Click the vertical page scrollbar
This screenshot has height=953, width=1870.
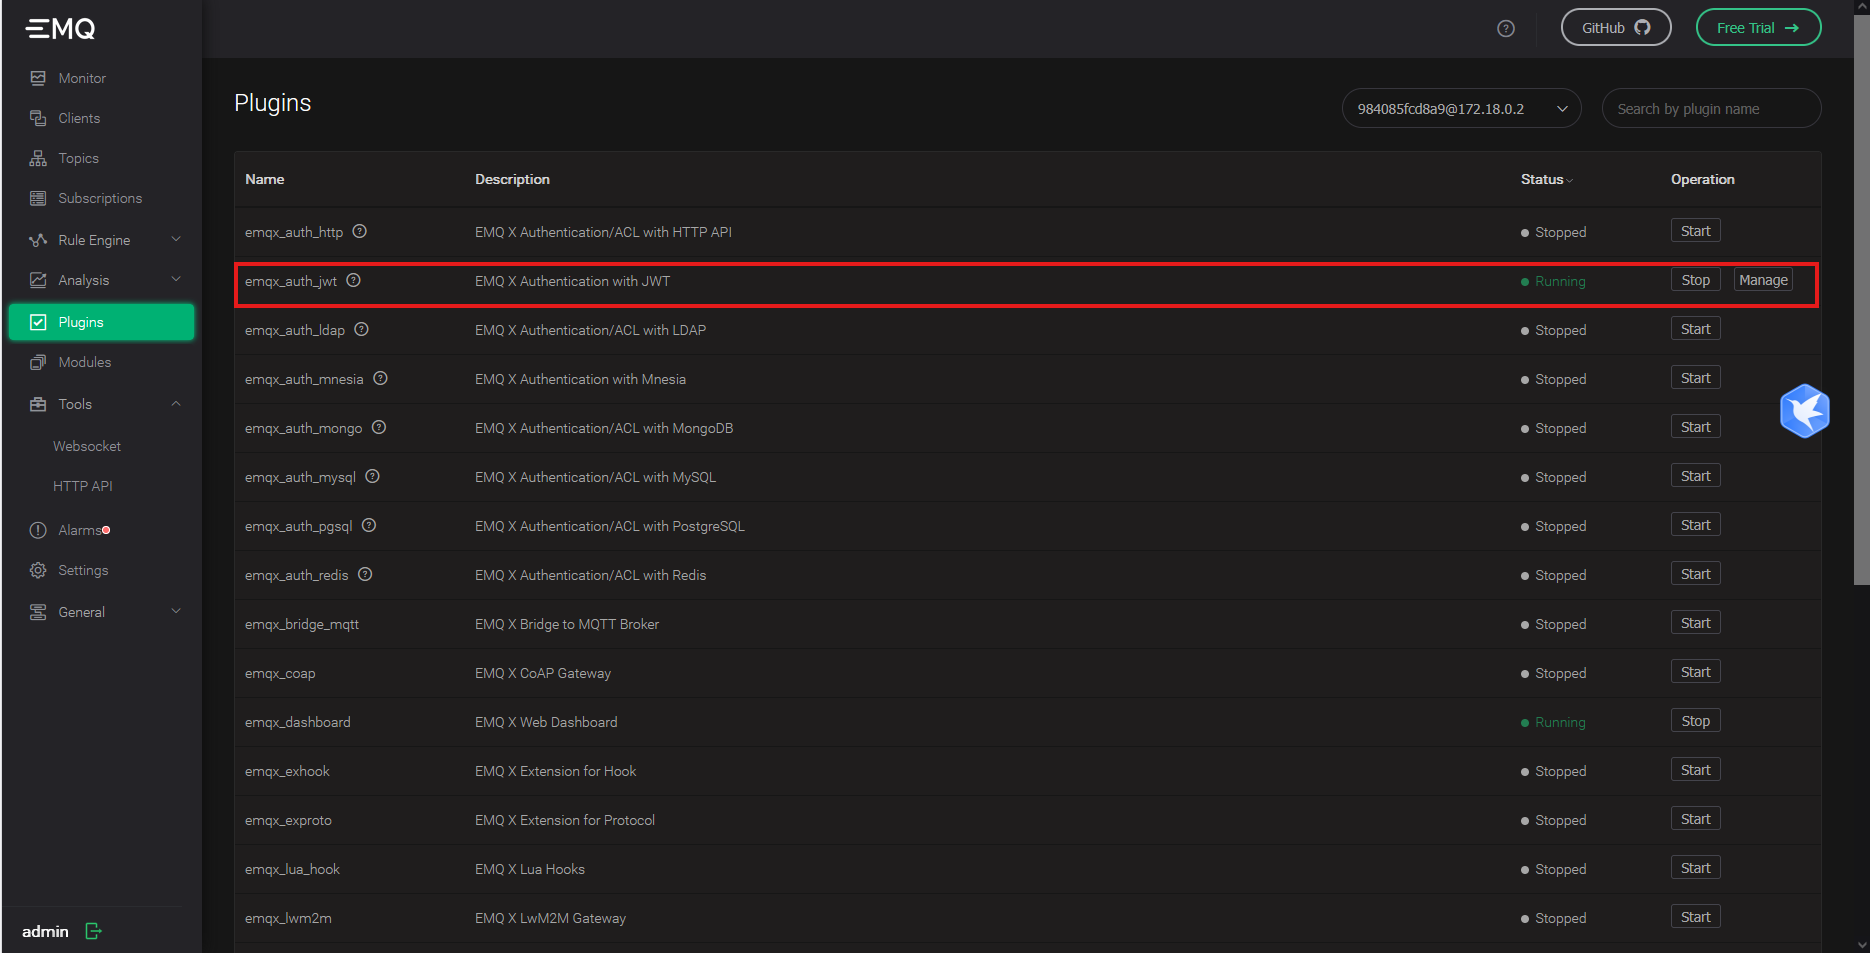(x=1861, y=300)
